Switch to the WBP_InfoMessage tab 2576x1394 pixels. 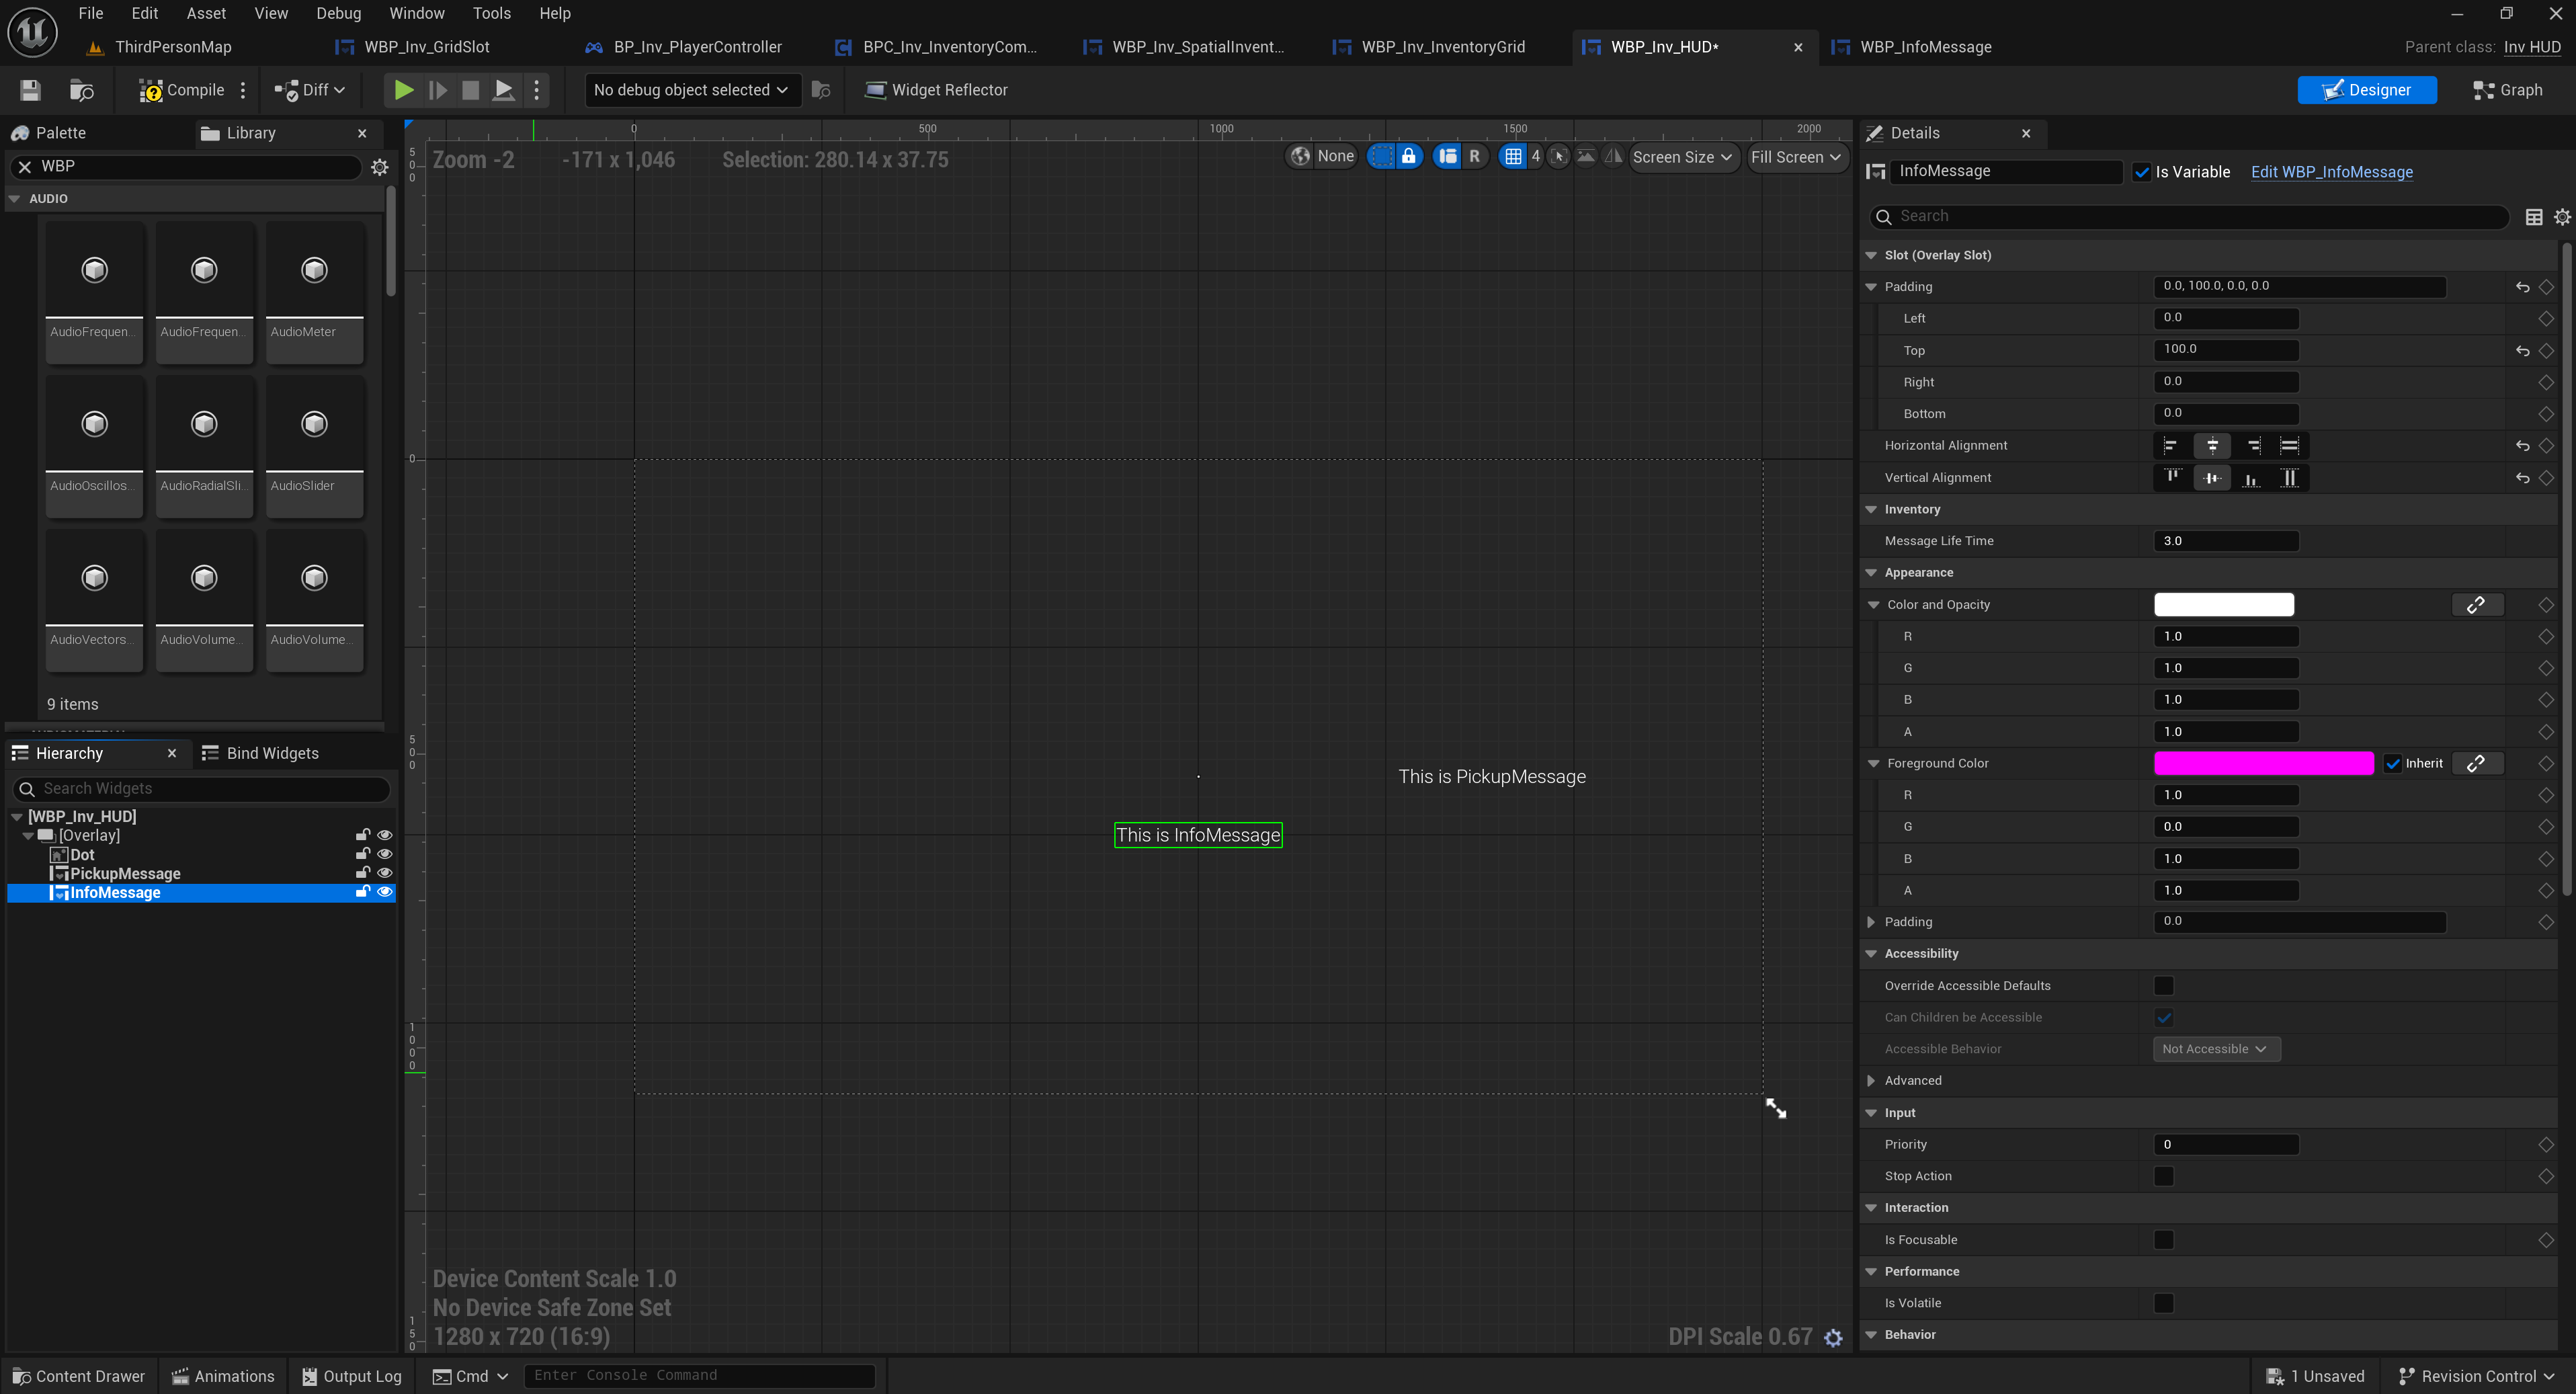coord(1924,47)
